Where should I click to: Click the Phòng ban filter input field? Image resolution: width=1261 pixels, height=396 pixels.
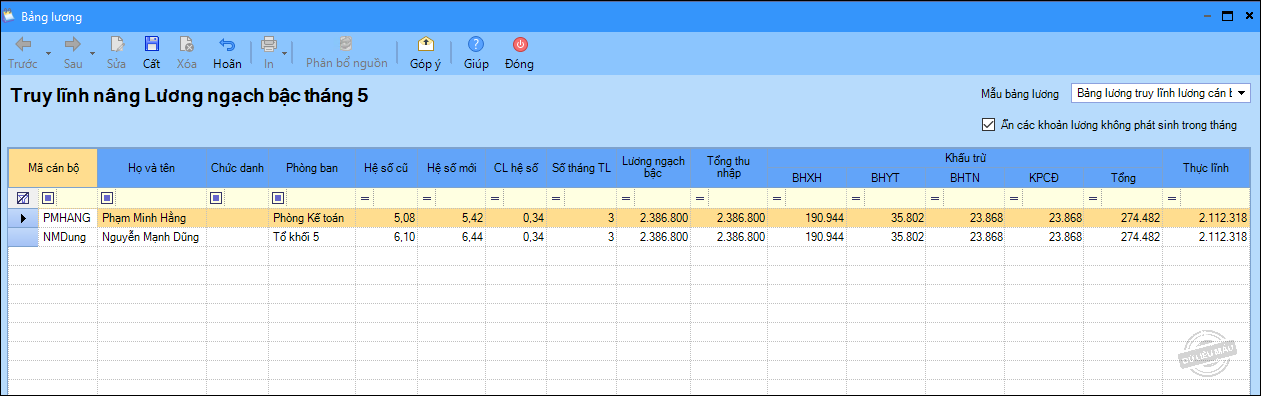[x=320, y=198]
